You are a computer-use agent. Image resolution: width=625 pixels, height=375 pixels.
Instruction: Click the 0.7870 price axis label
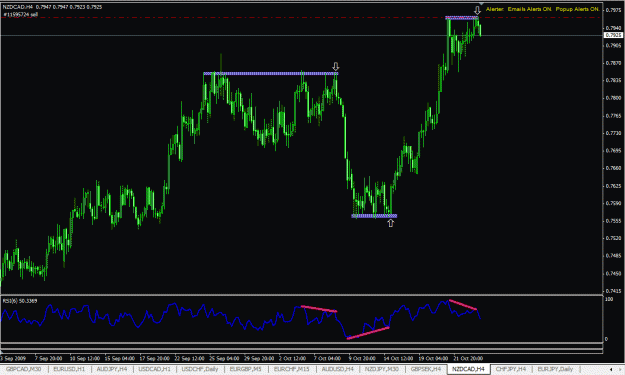[x=613, y=63]
